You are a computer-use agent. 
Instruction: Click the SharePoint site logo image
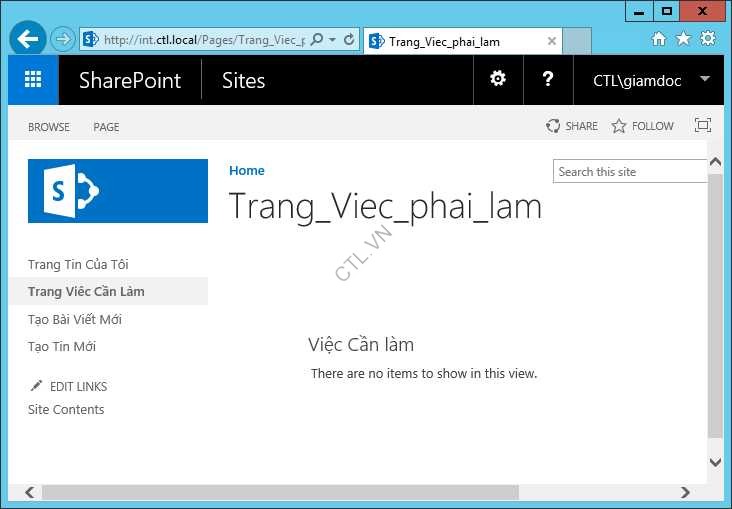pyautogui.click(x=118, y=190)
